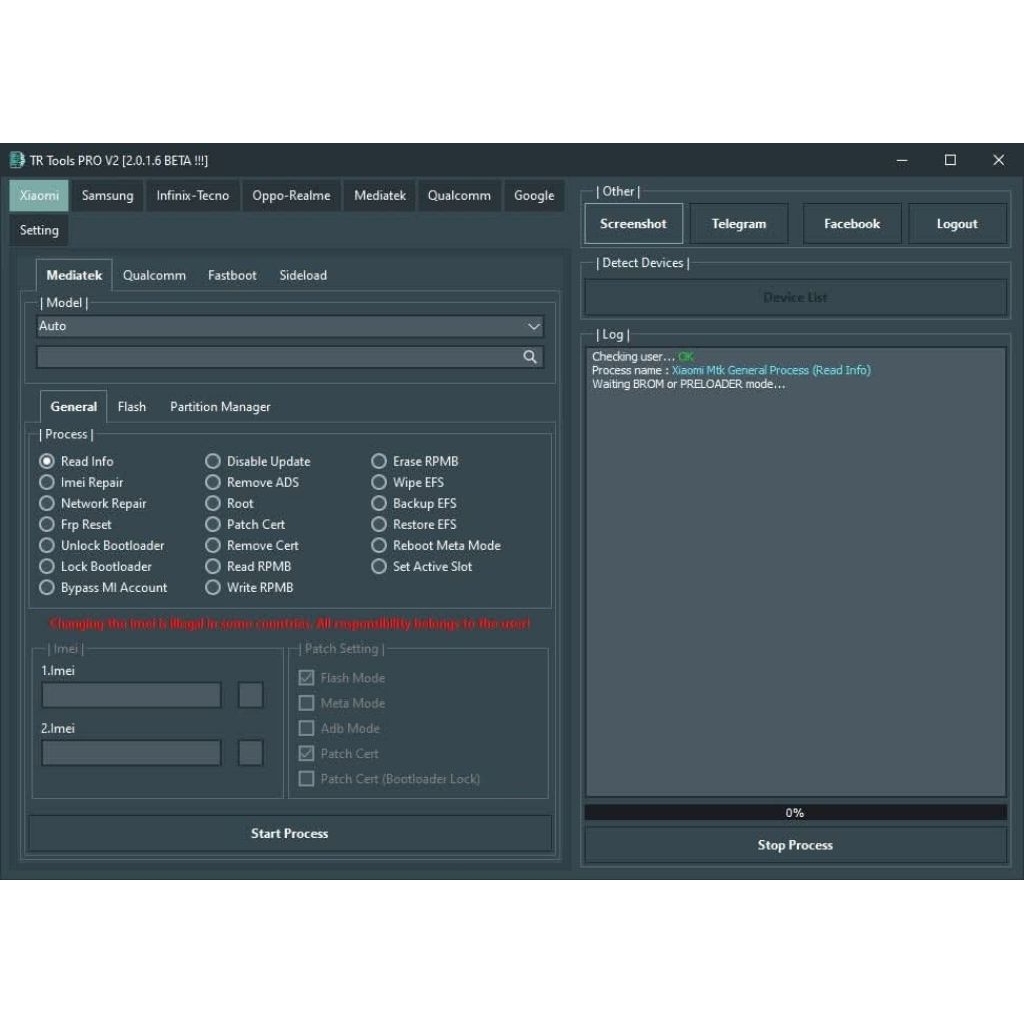Click the Stop Process button

[795, 845]
